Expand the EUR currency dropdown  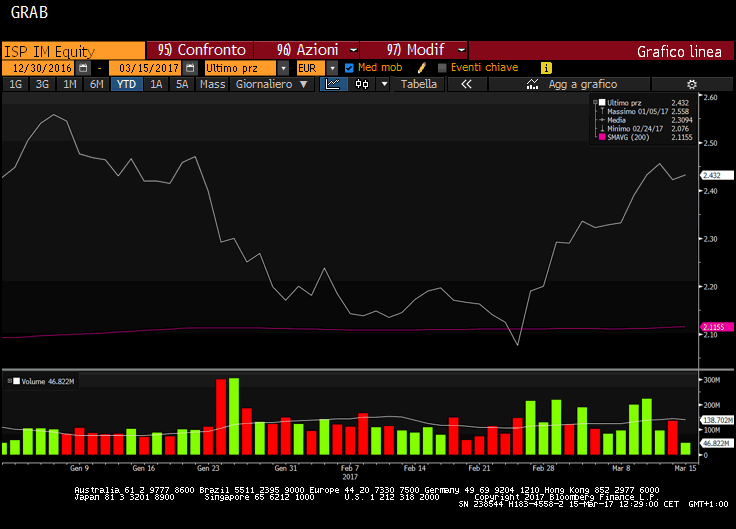[332, 67]
